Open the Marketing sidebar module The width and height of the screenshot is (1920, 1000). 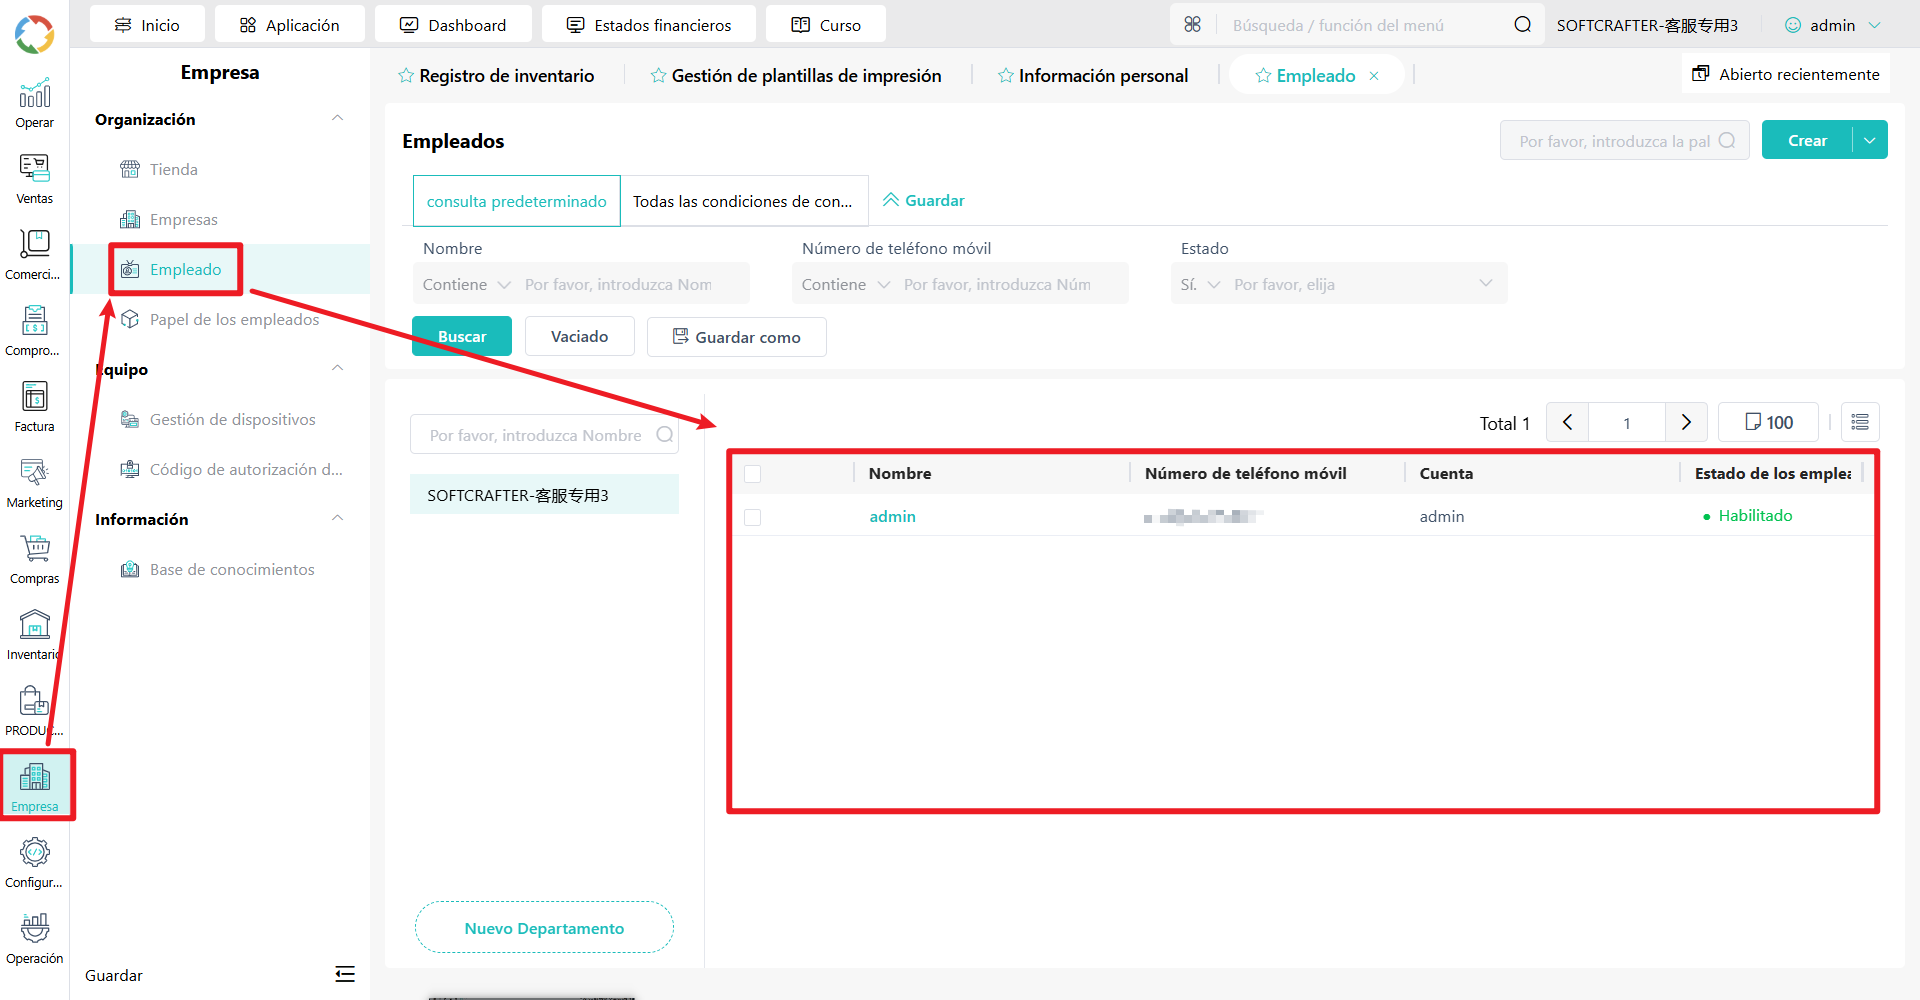(34, 484)
